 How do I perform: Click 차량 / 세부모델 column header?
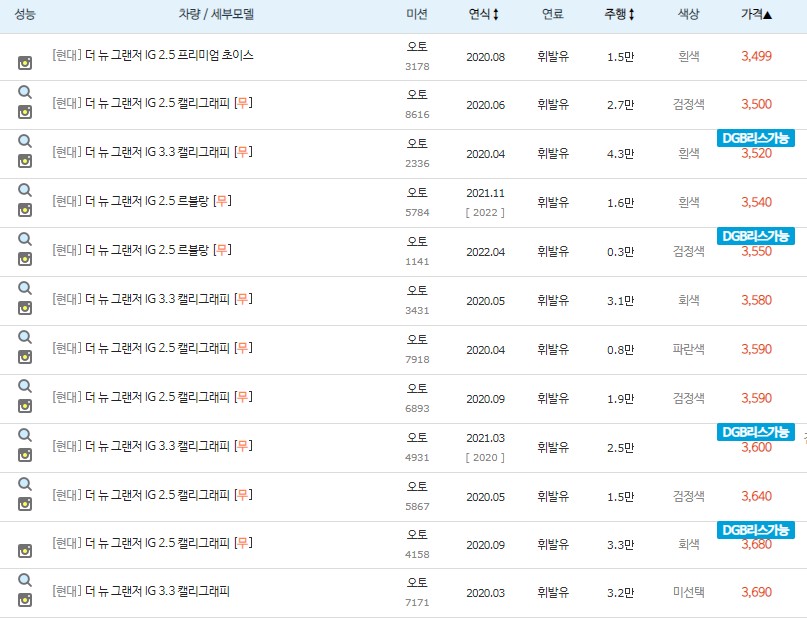coord(216,14)
